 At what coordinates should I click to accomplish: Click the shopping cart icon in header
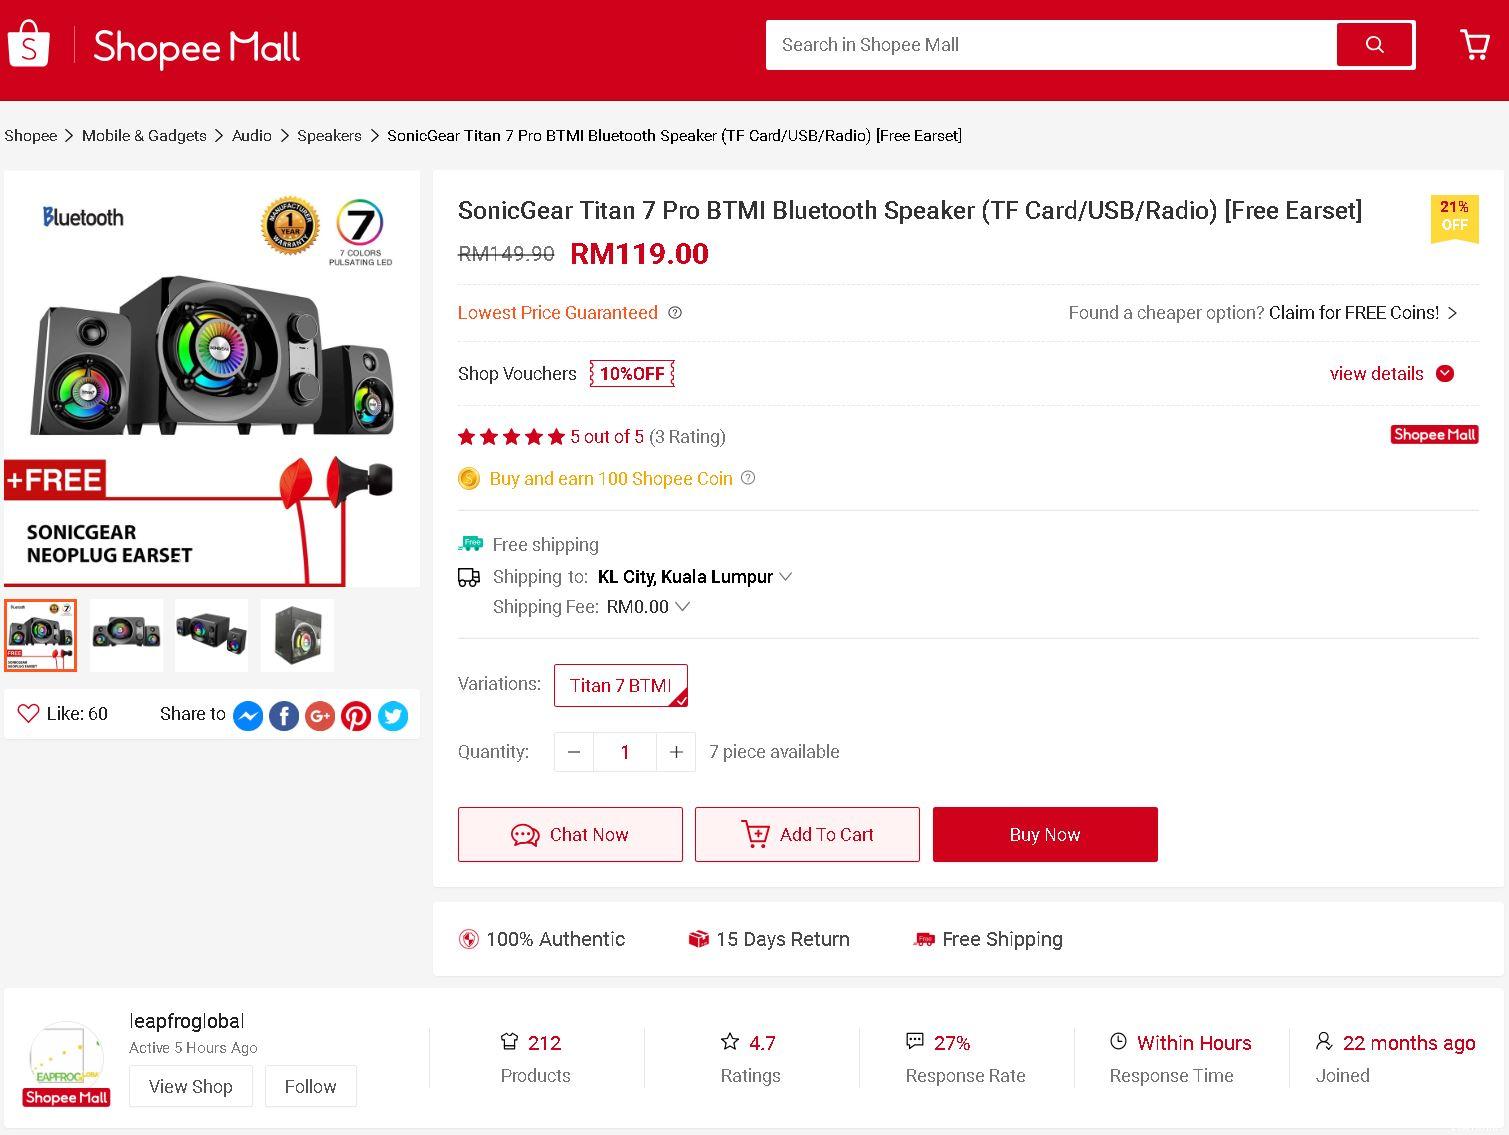click(x=1474, y=45)
